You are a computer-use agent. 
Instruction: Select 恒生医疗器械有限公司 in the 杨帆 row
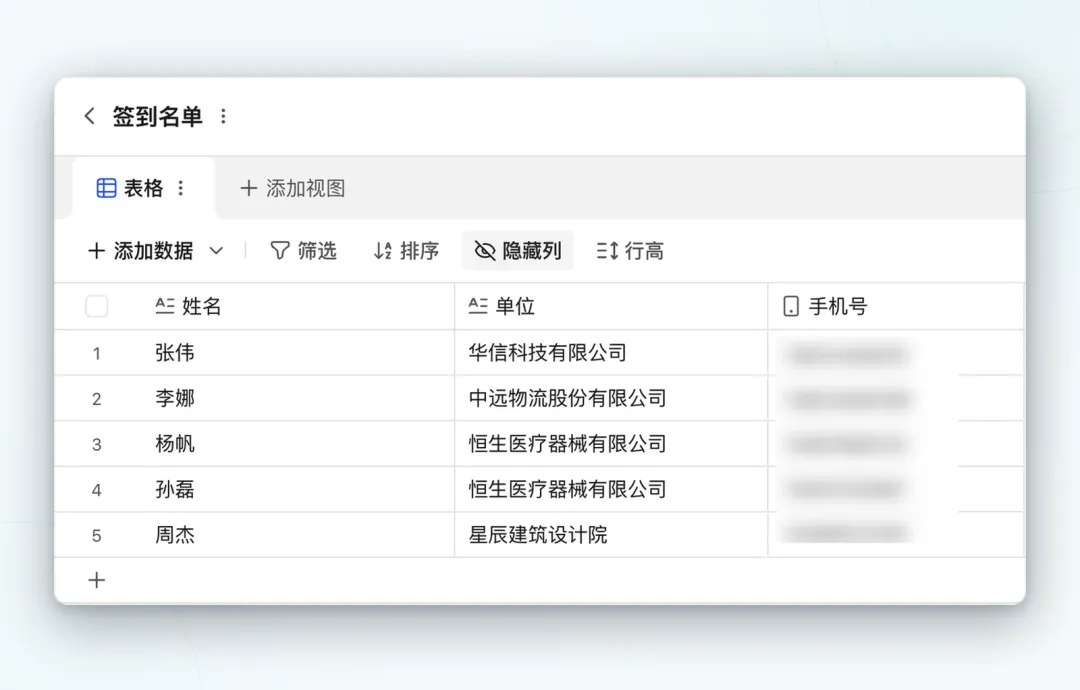pos(611,443)
